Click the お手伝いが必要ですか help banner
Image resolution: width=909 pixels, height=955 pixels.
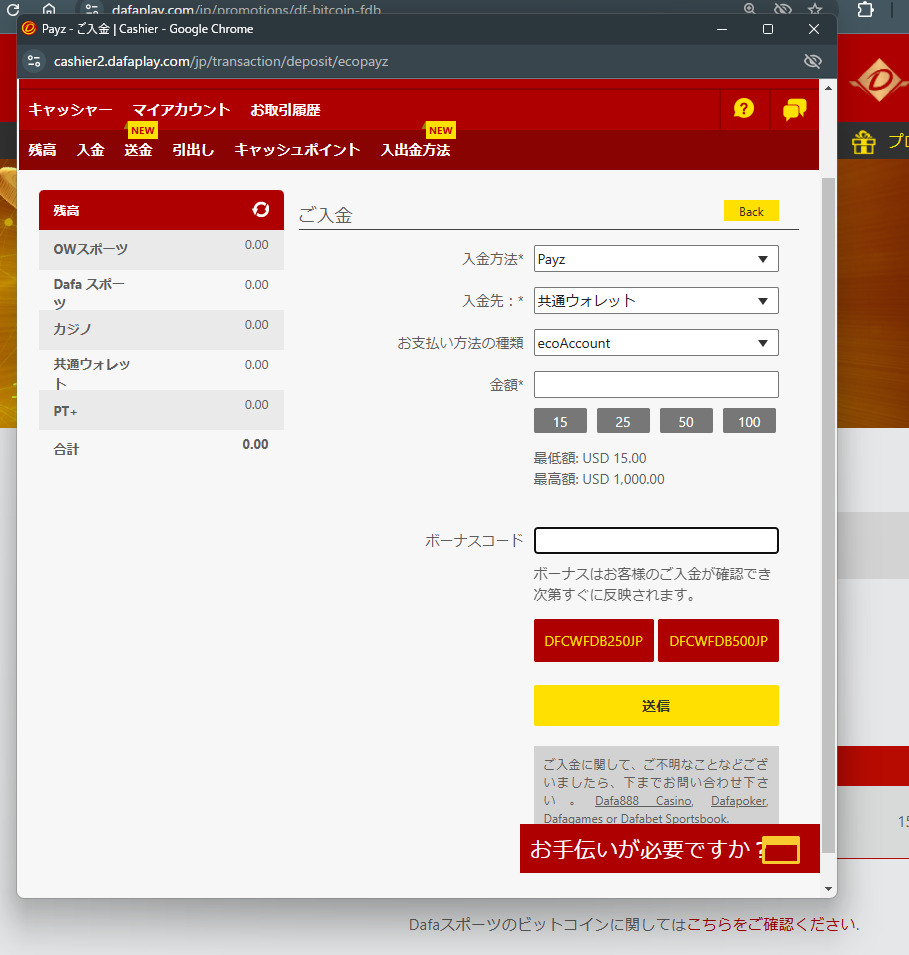coord(670,848)
